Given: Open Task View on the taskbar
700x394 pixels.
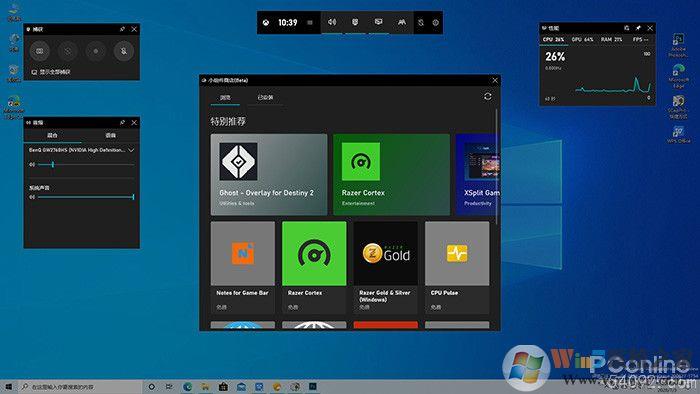Looking at the screenshot, I should 169,387.
